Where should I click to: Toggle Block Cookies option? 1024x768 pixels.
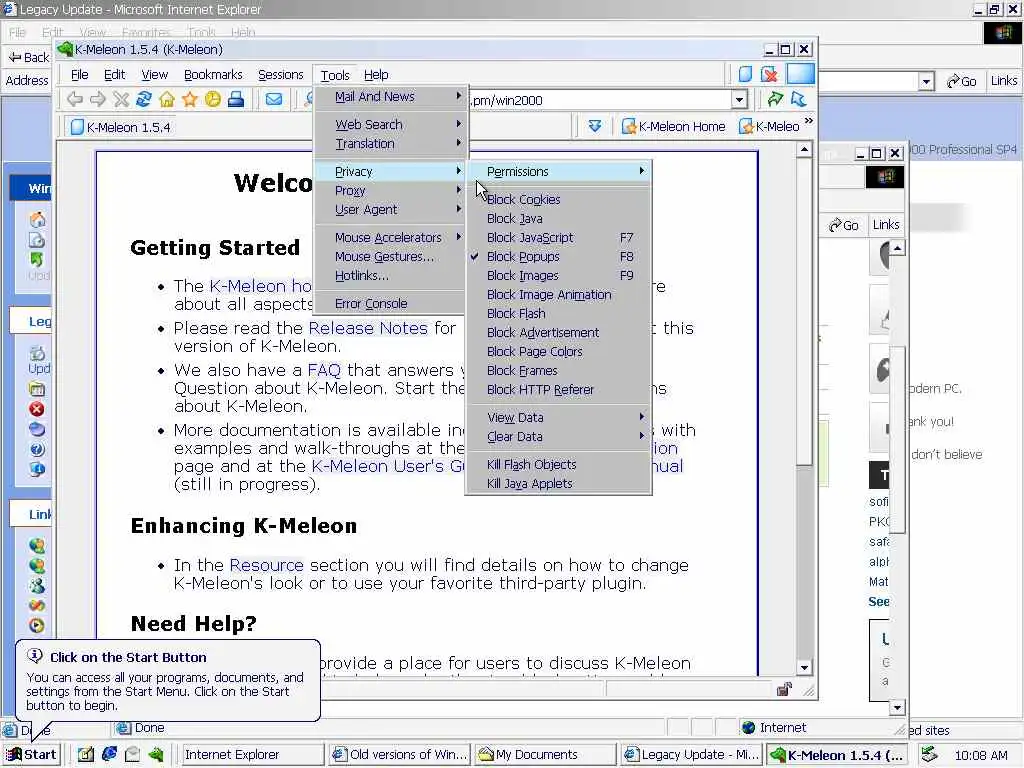(558, 199)
